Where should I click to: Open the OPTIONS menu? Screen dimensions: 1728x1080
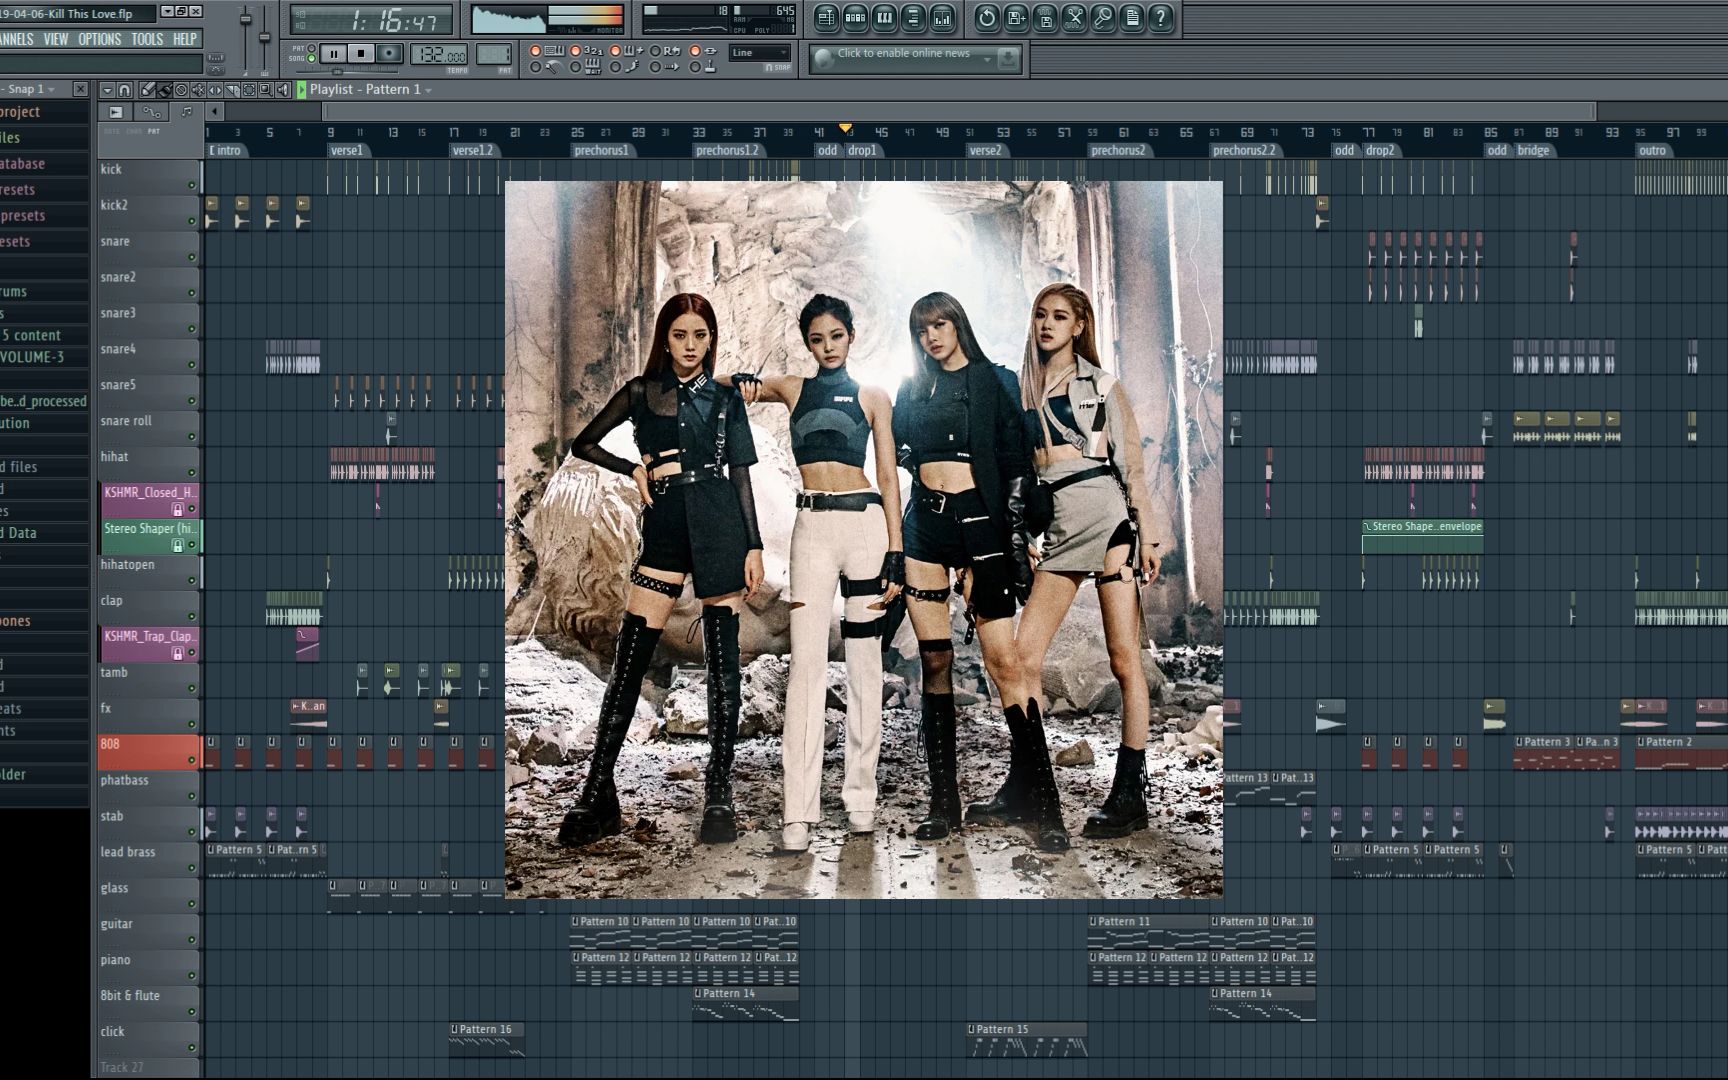pyautogui.click(x=100, y=39)
